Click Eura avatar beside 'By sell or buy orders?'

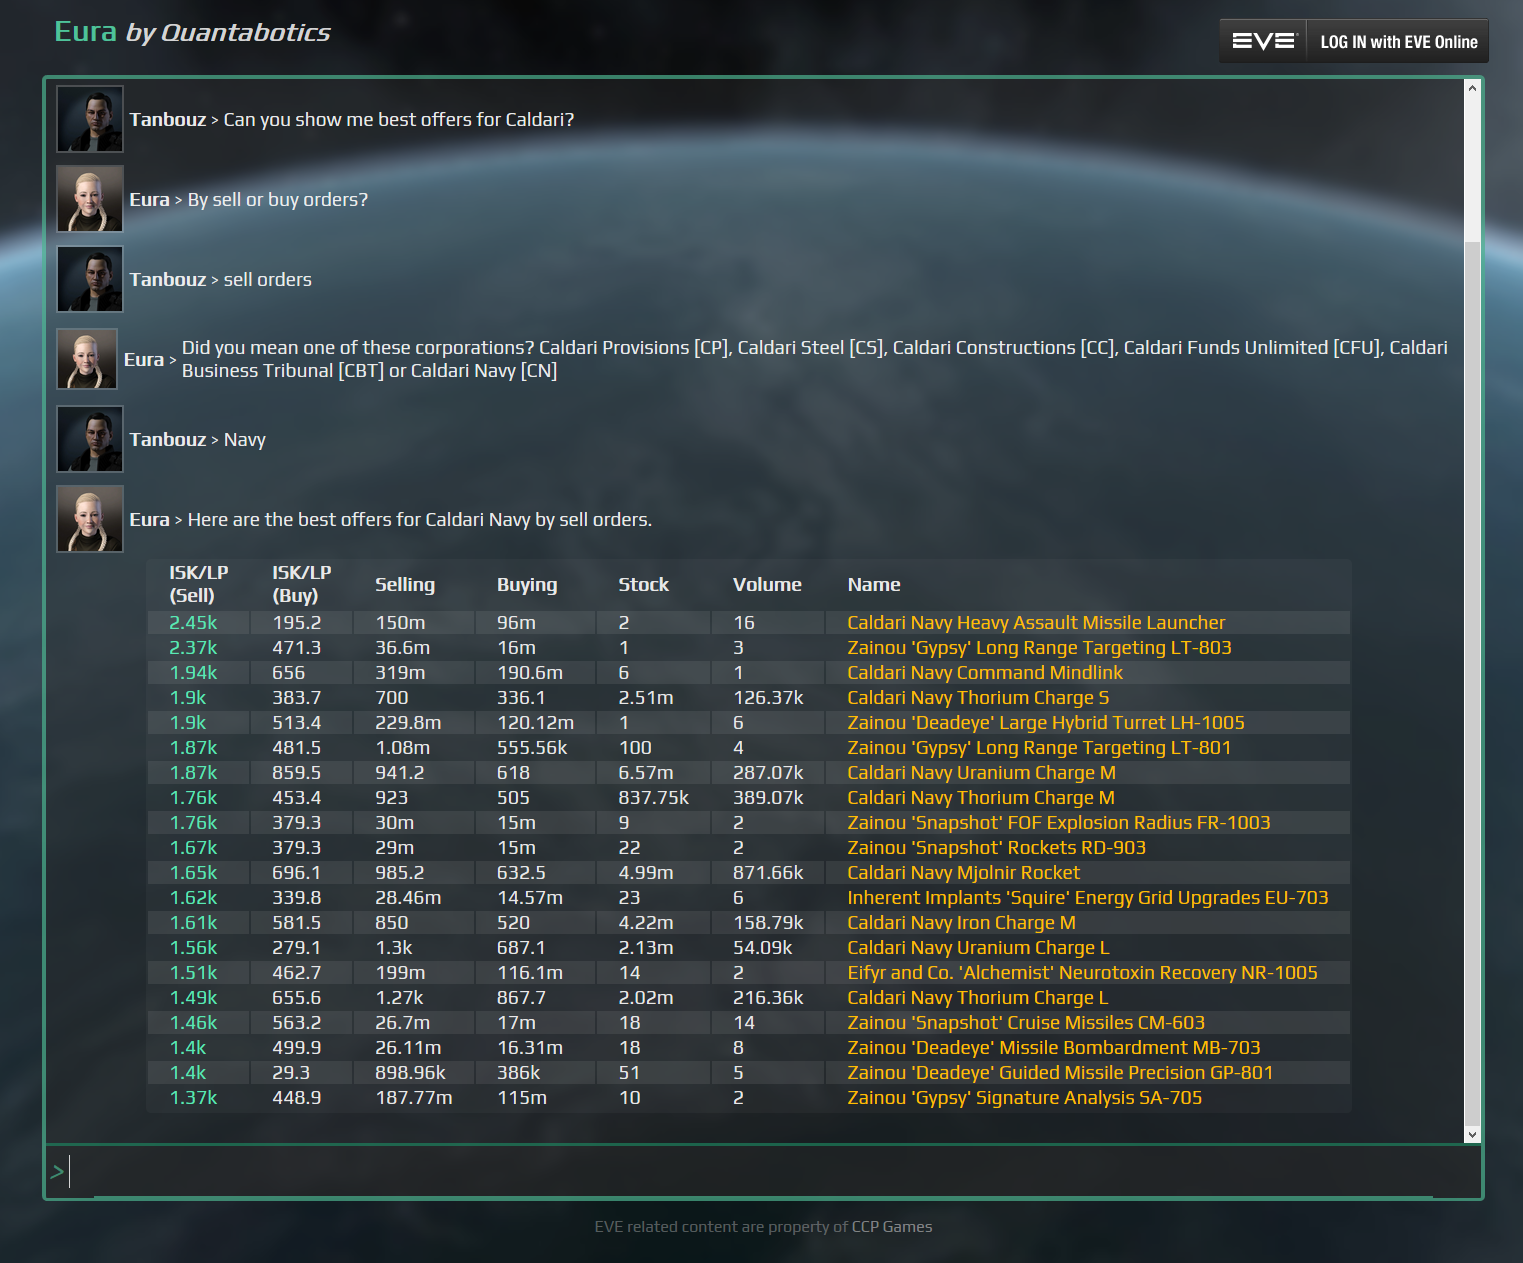(x=90, y=199)
